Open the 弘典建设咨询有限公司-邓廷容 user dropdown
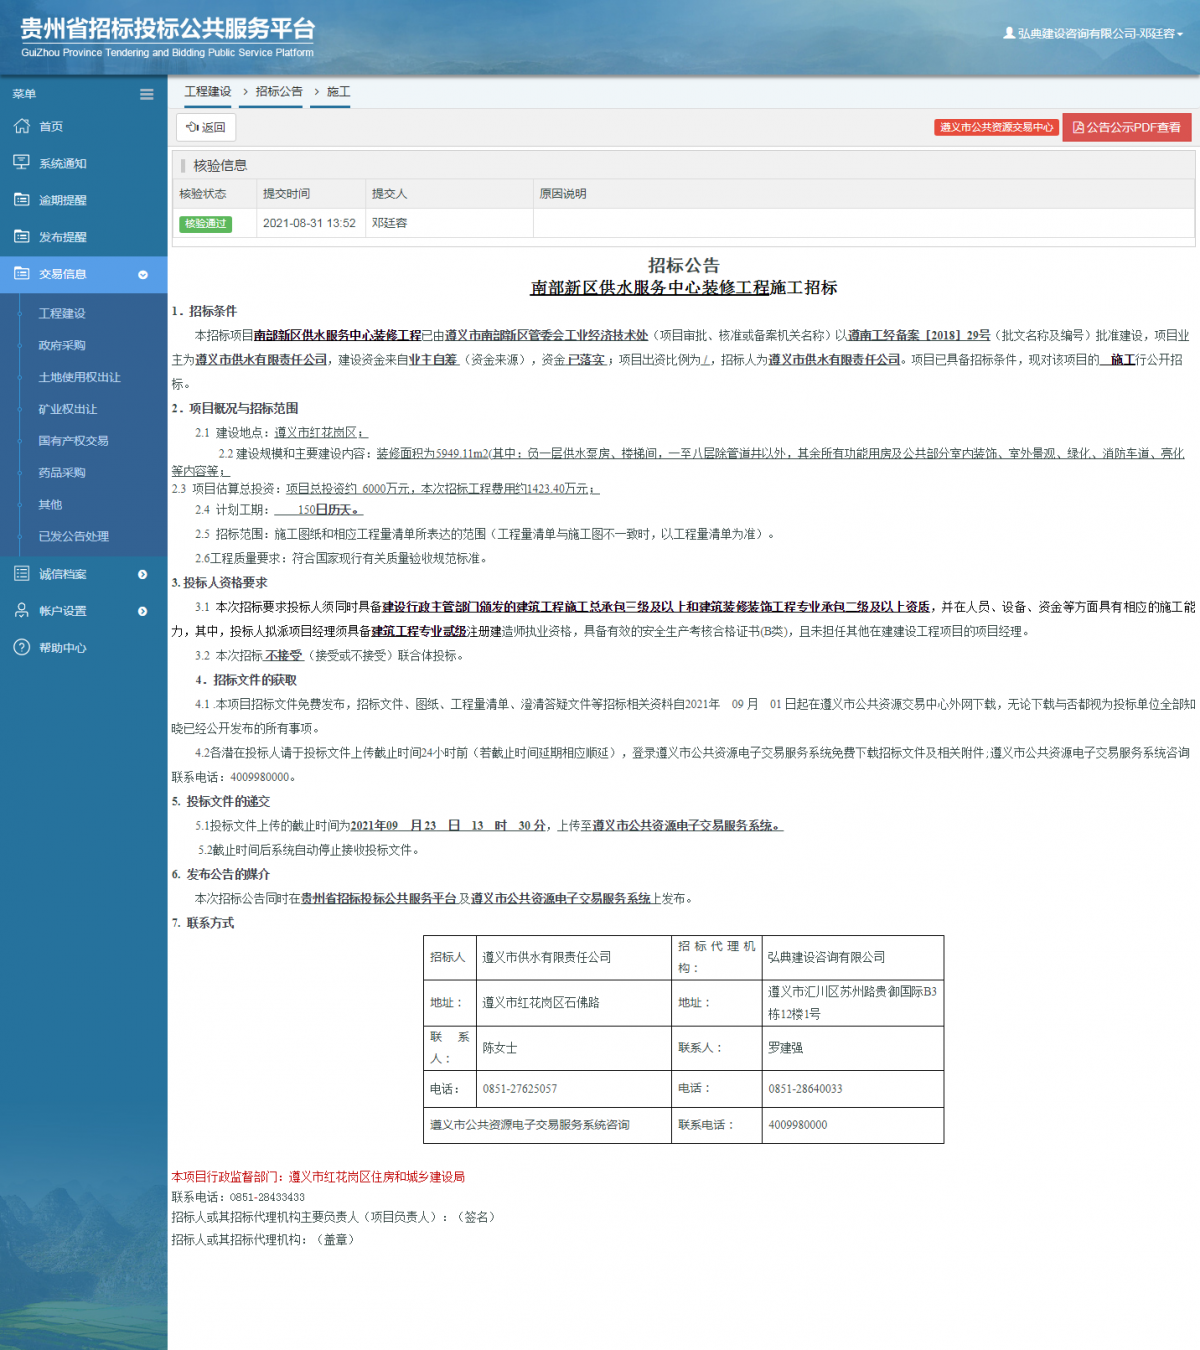Screen dimensions: 1200x1350 [1095, 32]
